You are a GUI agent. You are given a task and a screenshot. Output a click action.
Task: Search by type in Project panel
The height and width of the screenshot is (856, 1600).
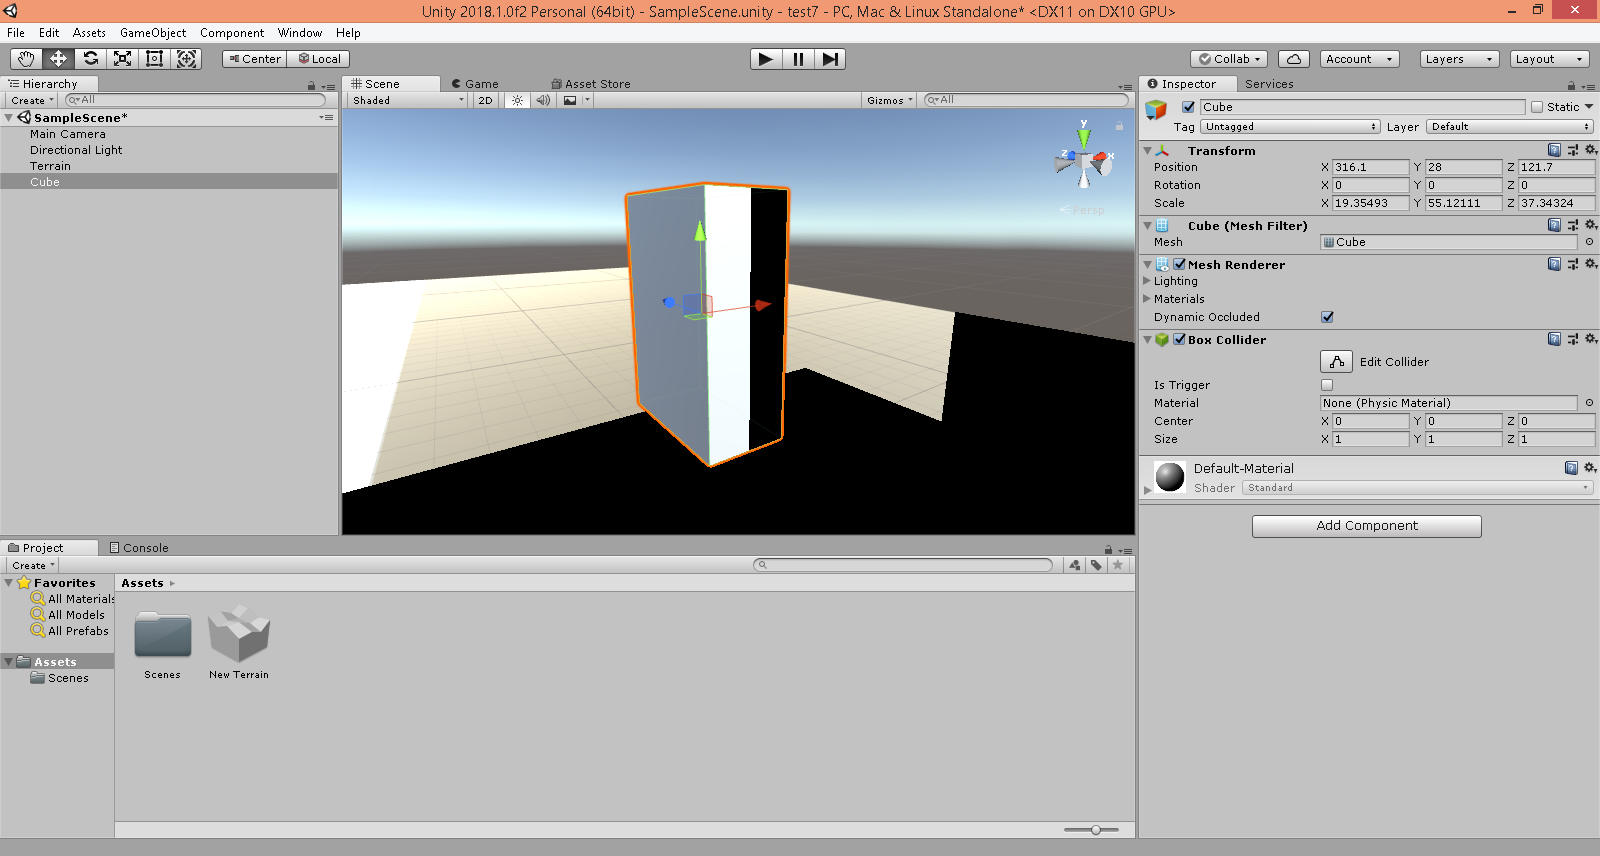pos(1075,565)
